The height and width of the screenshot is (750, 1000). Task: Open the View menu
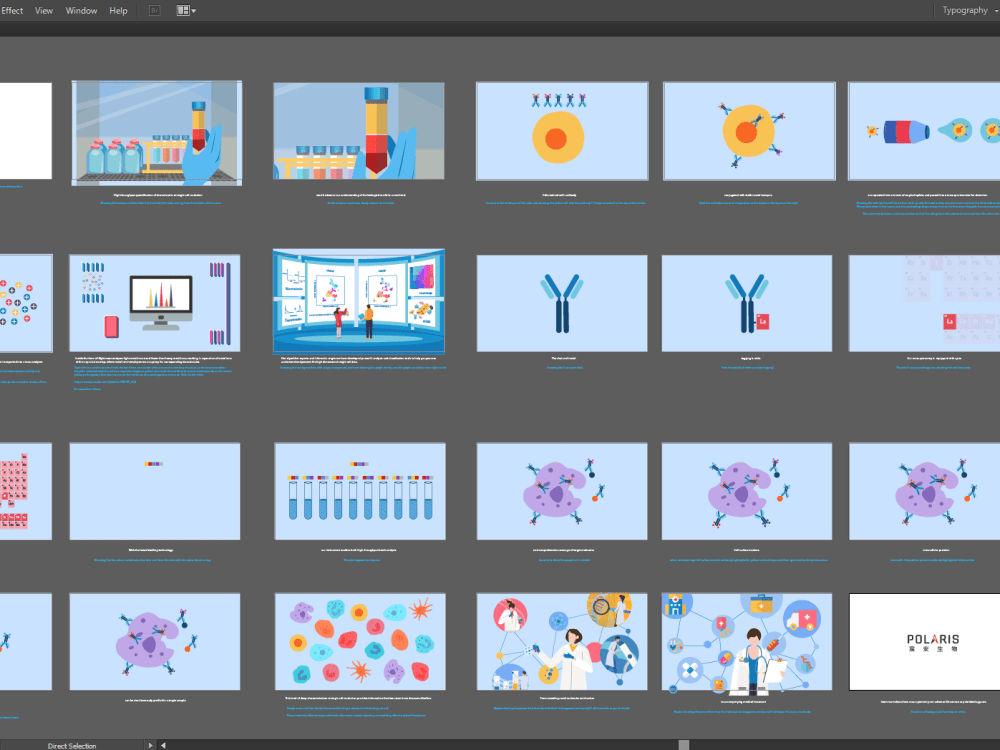click(43, 10)
